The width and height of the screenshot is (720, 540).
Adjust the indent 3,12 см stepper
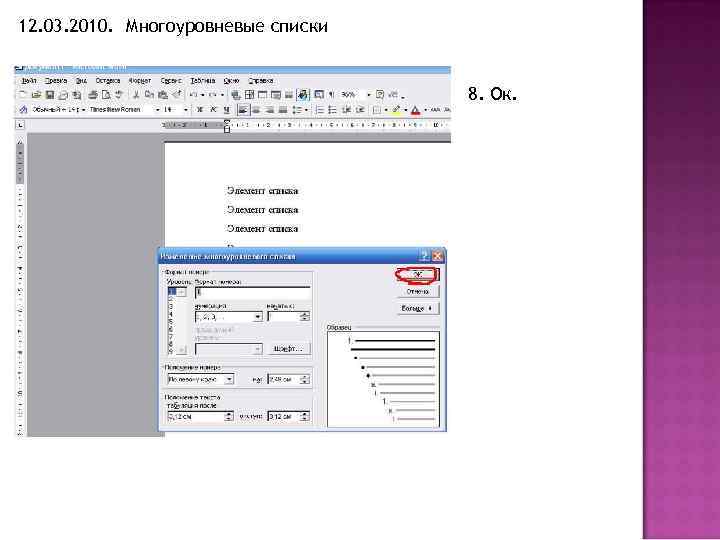pos(304,416)
